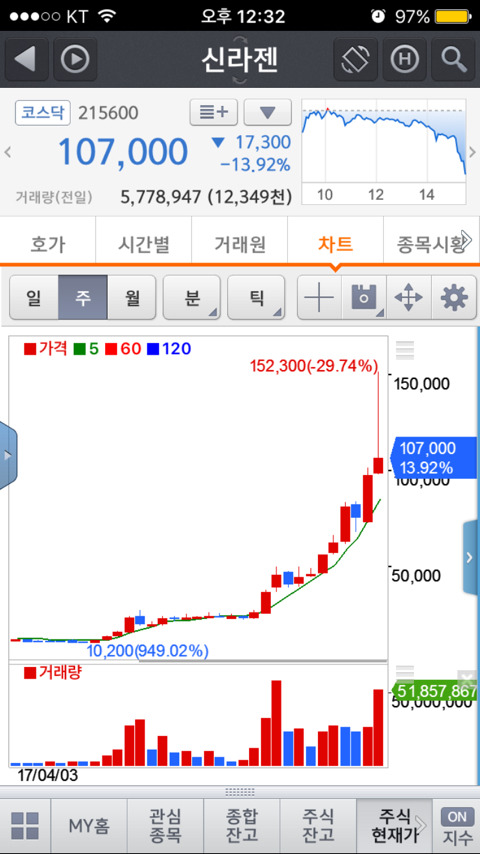Screen dimensions: 480x854
Task: Tap the 5 moving average legend
Action: point(87,349)
